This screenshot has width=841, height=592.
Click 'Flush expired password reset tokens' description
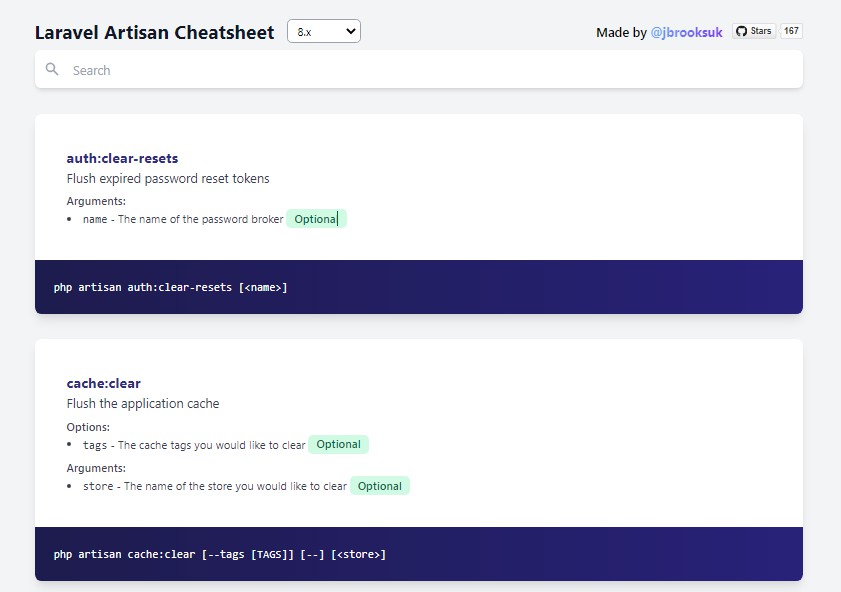click(168, 179)
